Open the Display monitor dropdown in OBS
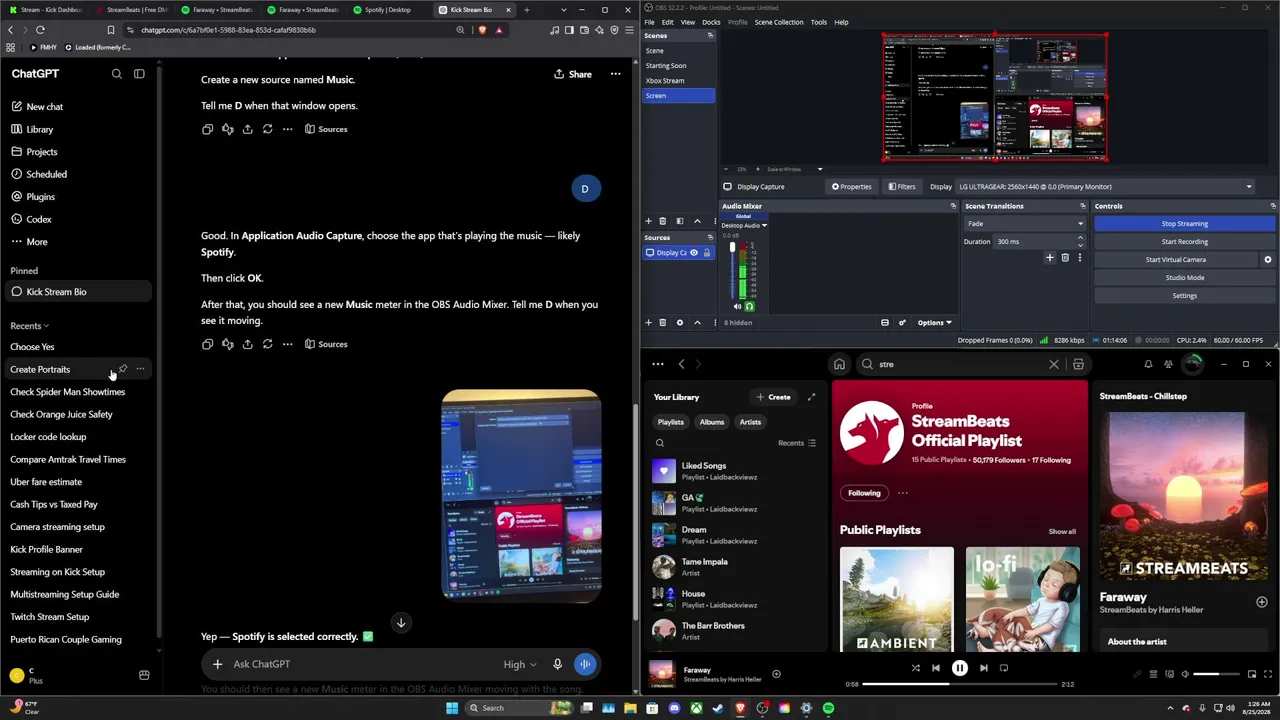Screen dimensions: 1280x720 (1105, 187)
